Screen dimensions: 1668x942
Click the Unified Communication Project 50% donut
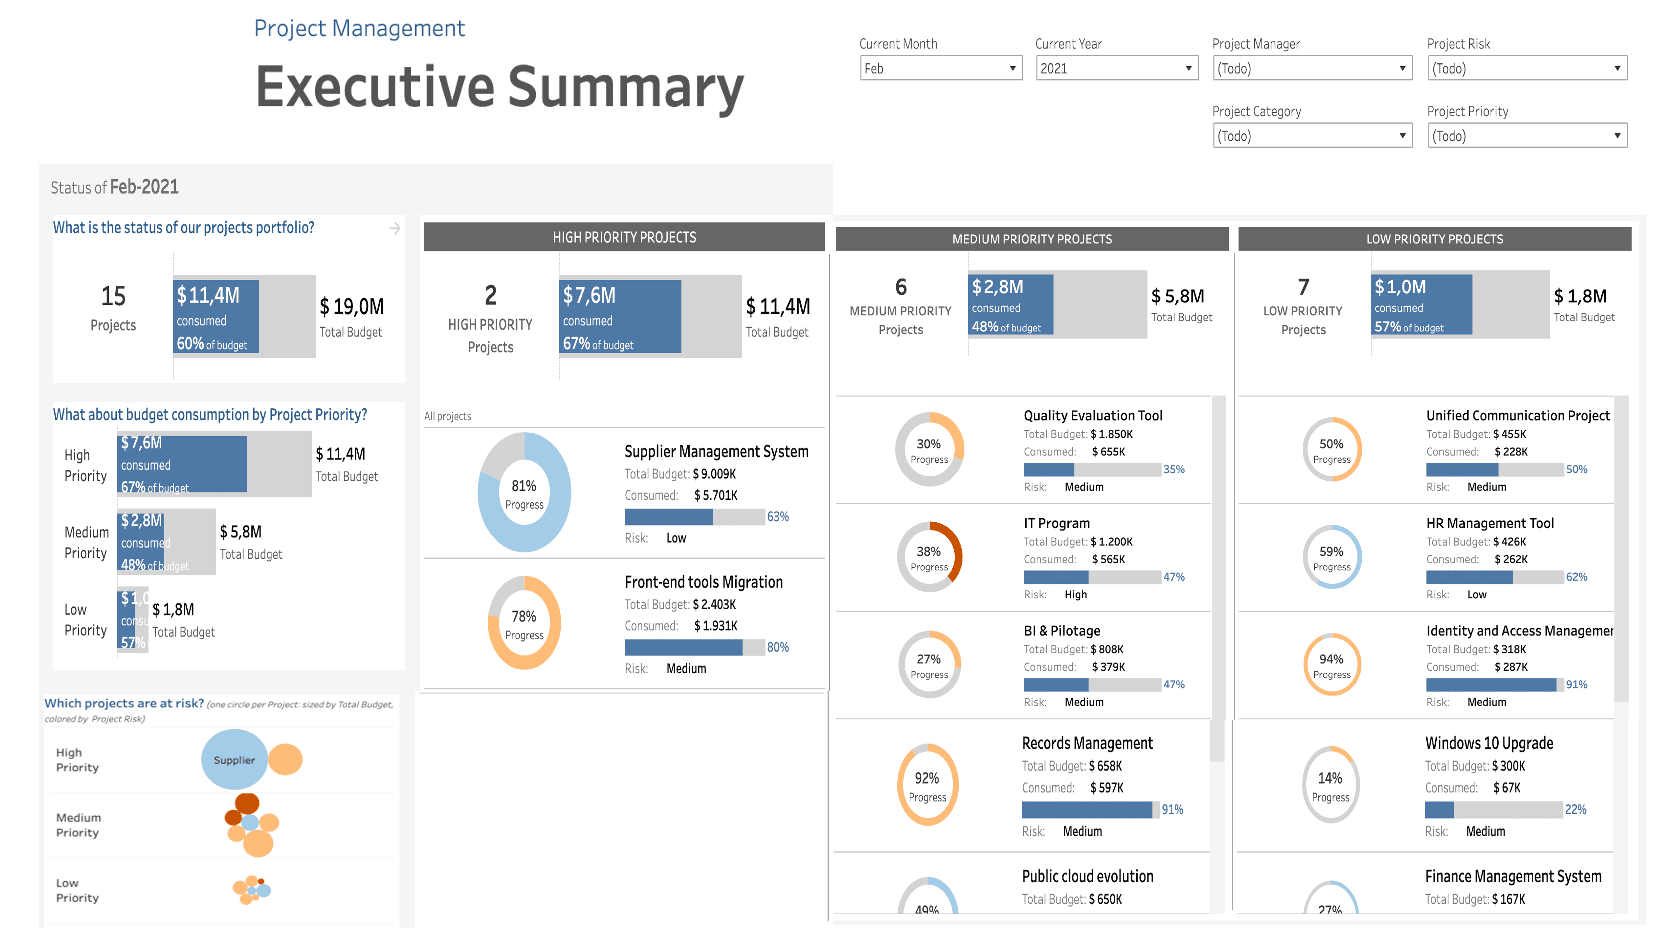pyautogui.click(x=1332, y=449)
